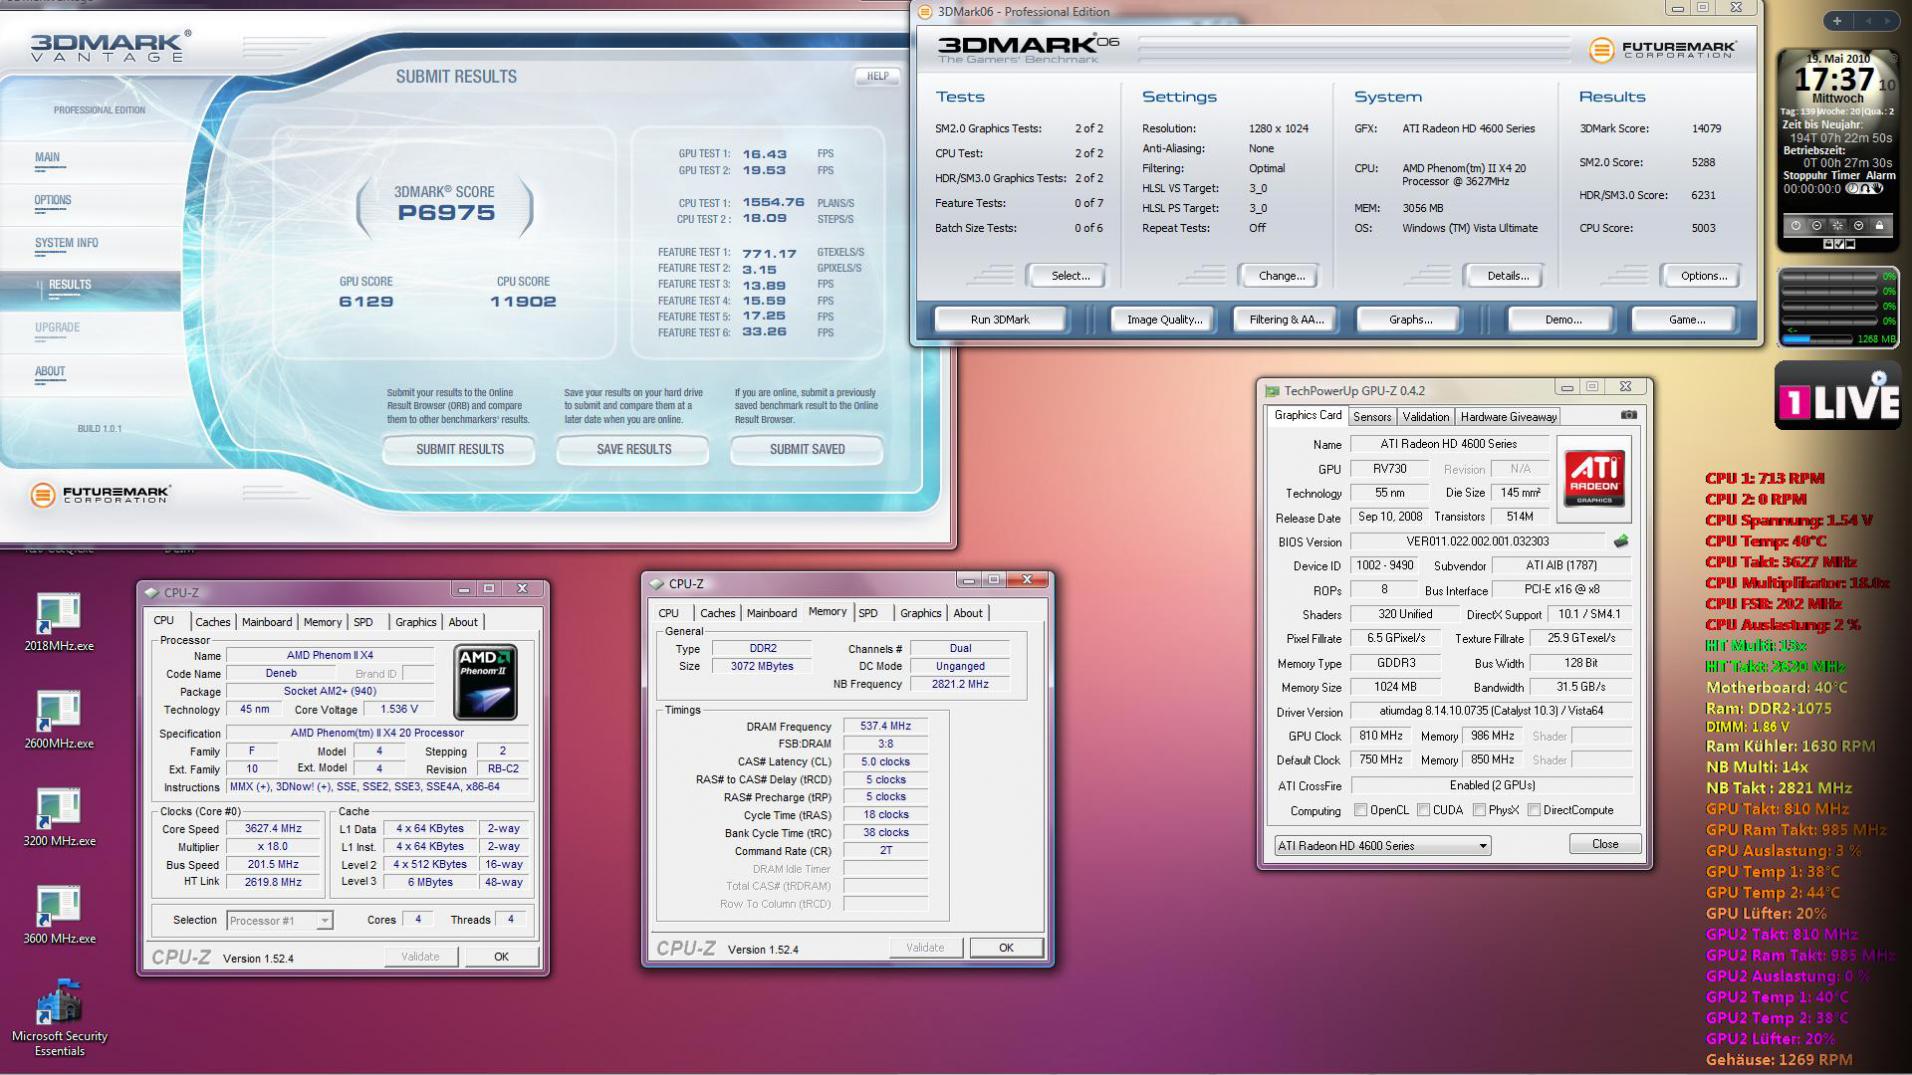Image resolution: width=1912 pixels, height=1075 pixels.
Task: Click the Submit Saved button in Vantage
Action: (807, 450)
